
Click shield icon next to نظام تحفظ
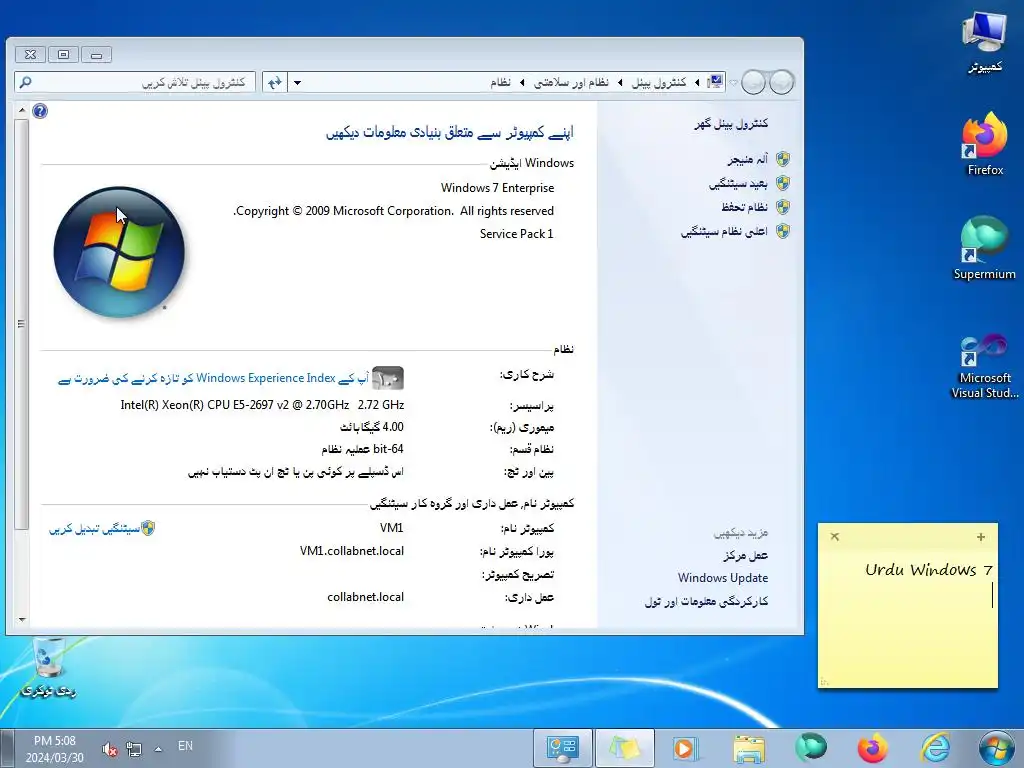(783, 207)
